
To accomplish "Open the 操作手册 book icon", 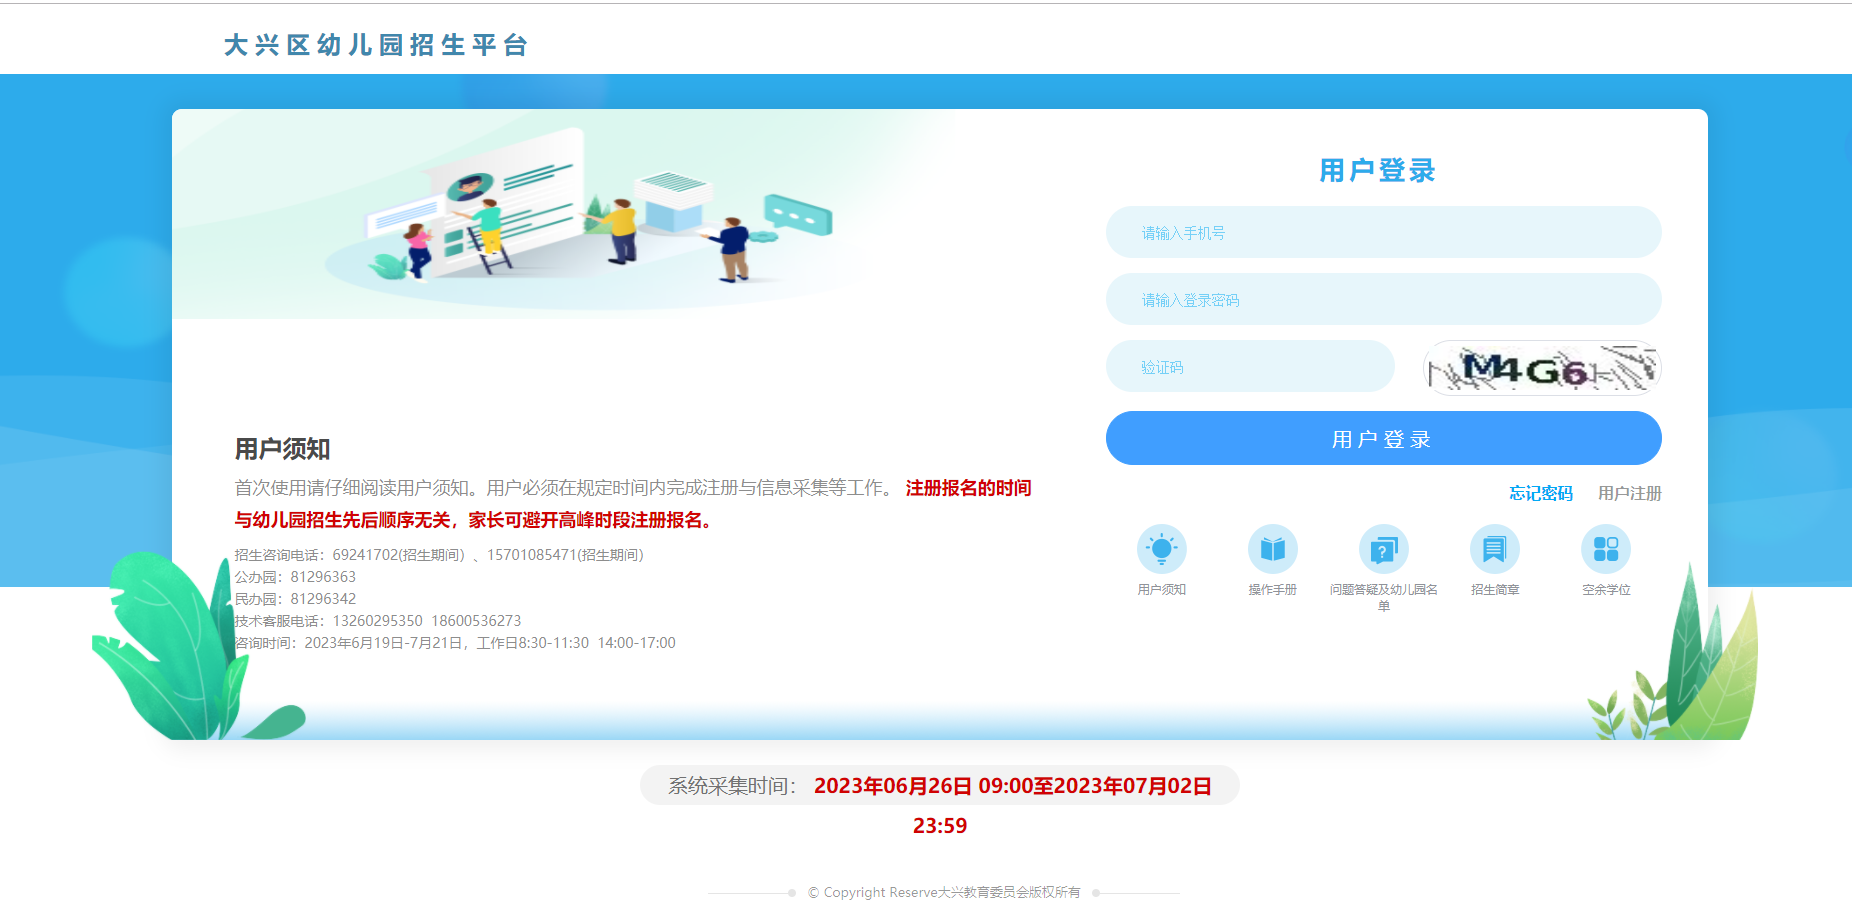I will (x=1272, y=549).
